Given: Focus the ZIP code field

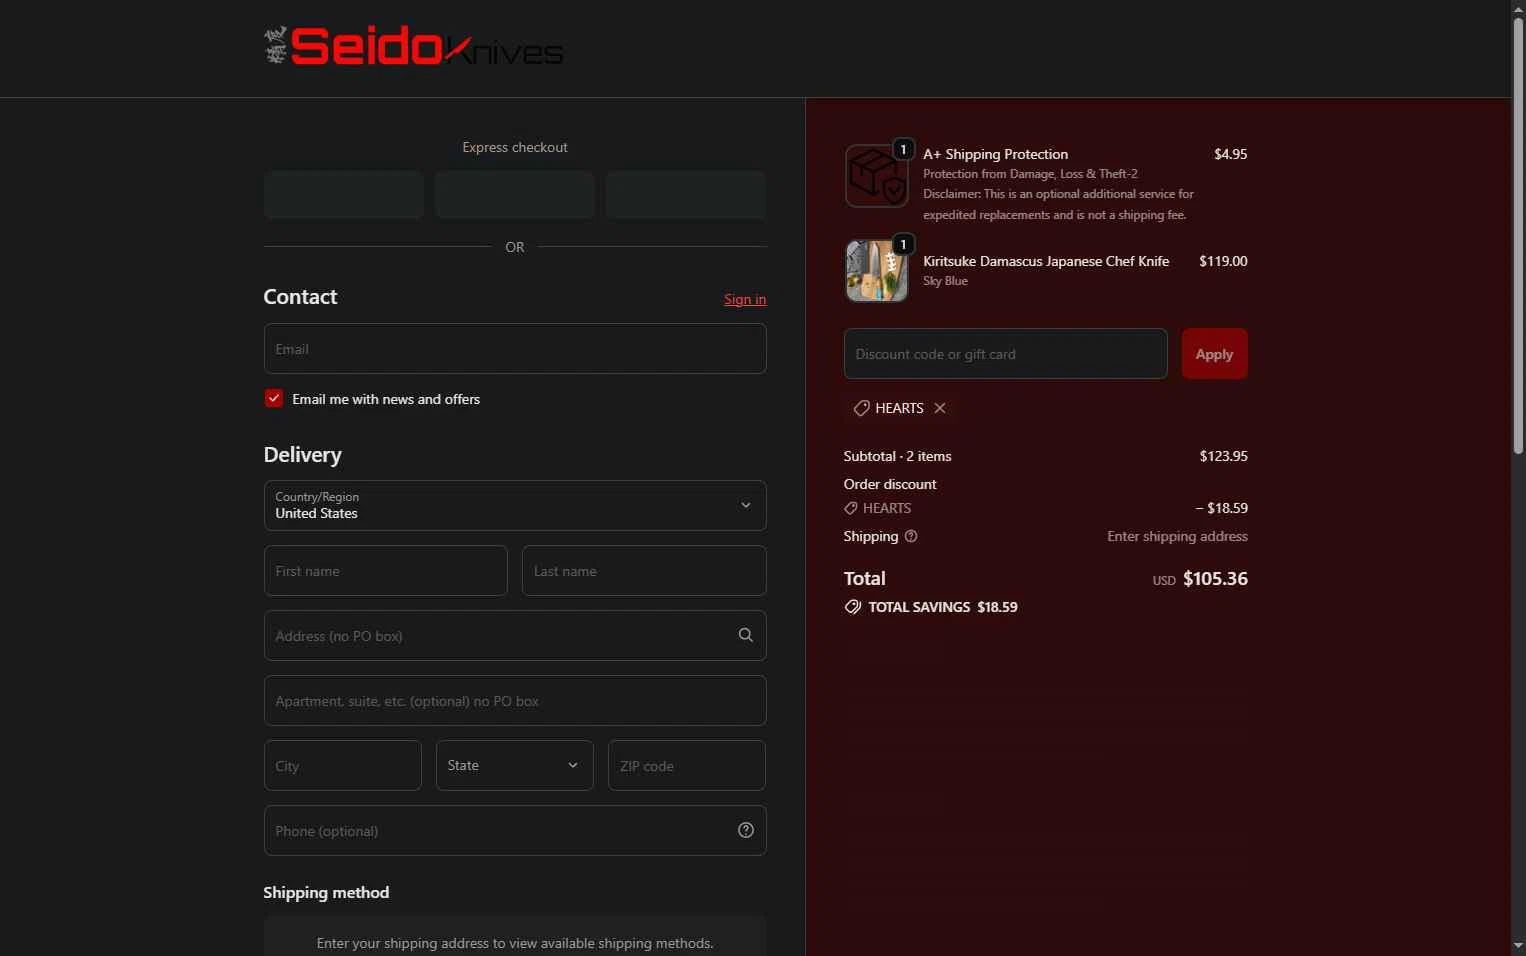Looking at the screenshot, I should coord(687,765).
